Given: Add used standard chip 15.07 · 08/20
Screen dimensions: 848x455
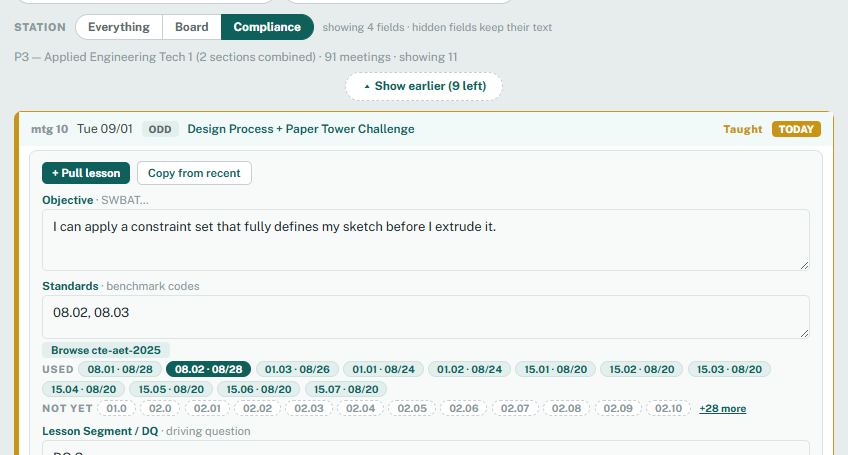Looking at the screenshot, I should pyautogui.click(x=346, y=390).
